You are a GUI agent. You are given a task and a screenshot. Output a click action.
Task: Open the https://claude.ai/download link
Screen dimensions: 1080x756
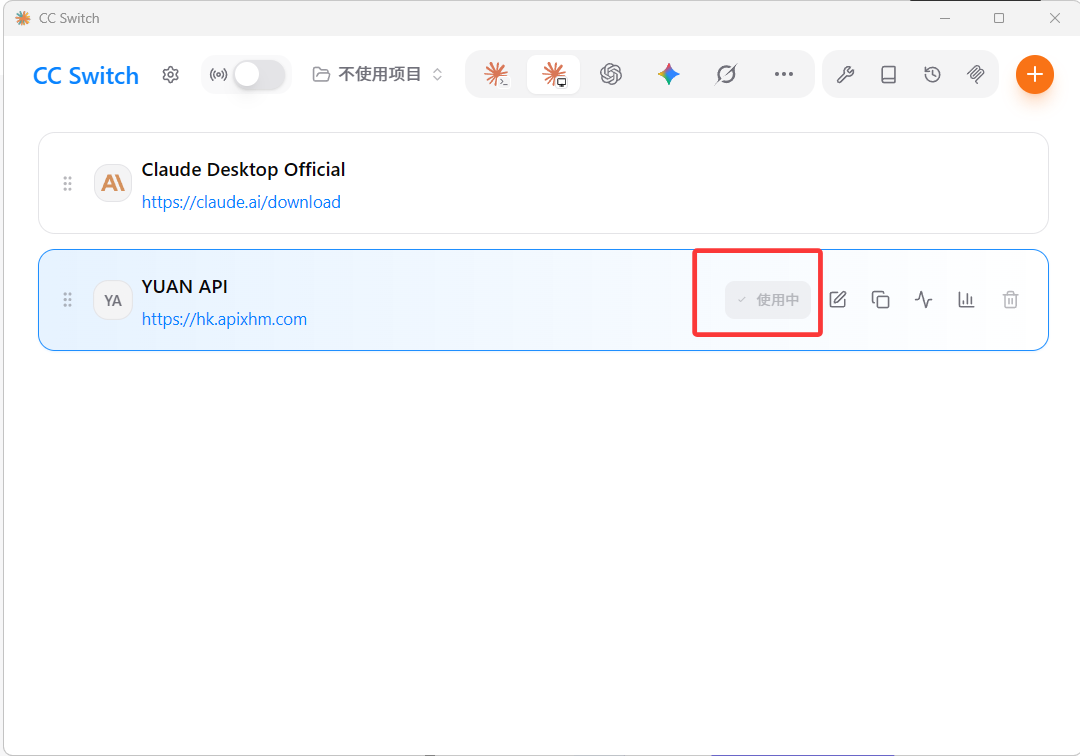click(x=241, y=202)
